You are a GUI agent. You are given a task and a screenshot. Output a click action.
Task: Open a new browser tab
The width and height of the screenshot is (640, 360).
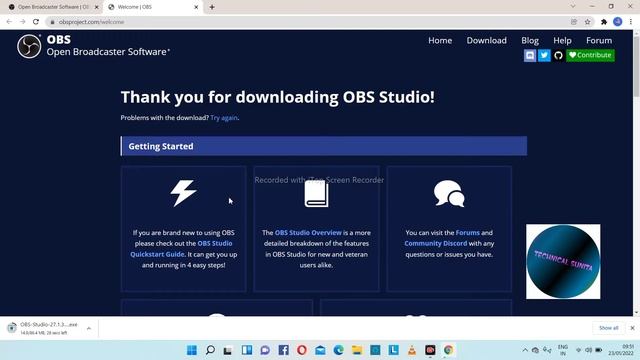point(212,7)
